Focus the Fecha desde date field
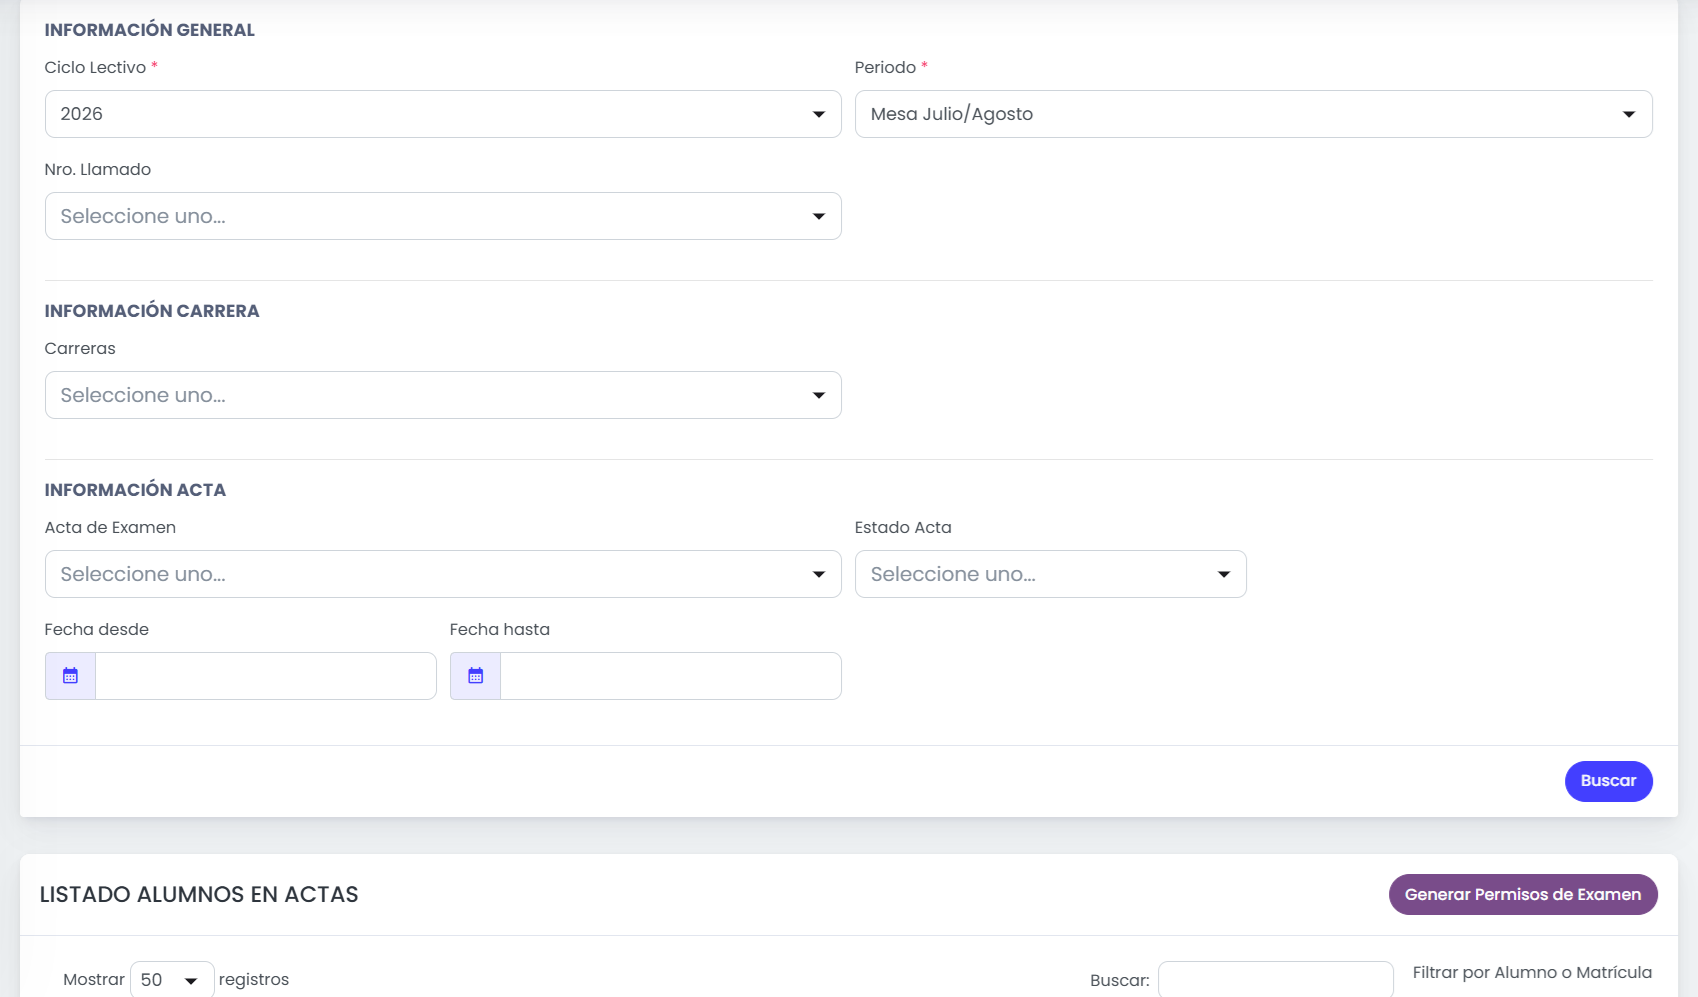Viewport: 1698px width, 997px height. coord(266,676)
